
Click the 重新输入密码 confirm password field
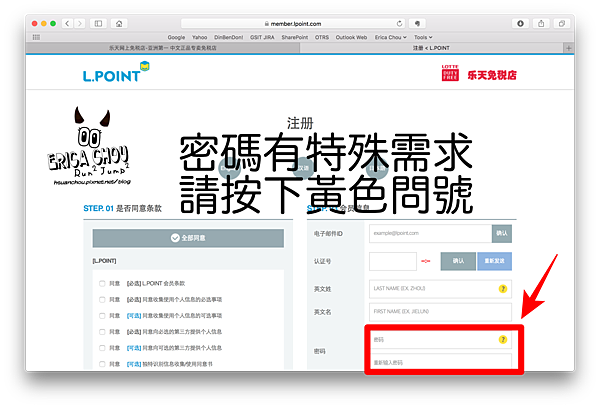coord(440,361)
